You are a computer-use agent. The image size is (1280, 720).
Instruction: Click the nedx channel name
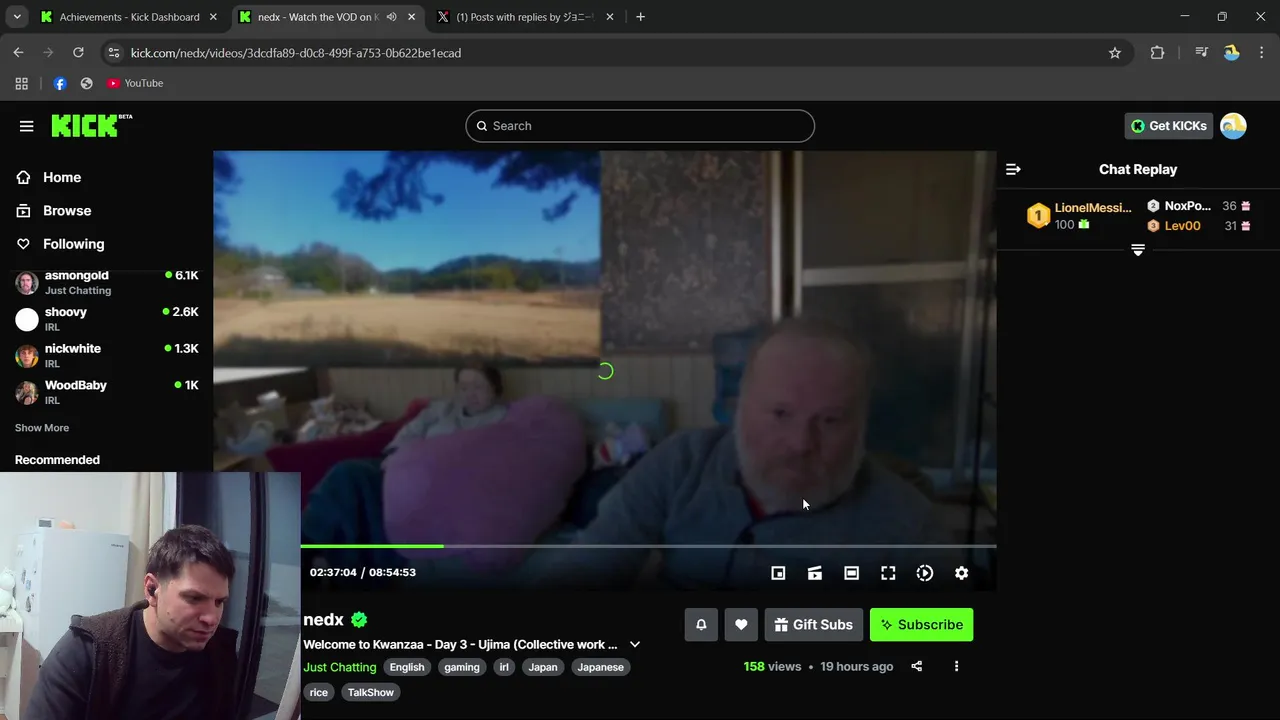(x=323, y=620)
